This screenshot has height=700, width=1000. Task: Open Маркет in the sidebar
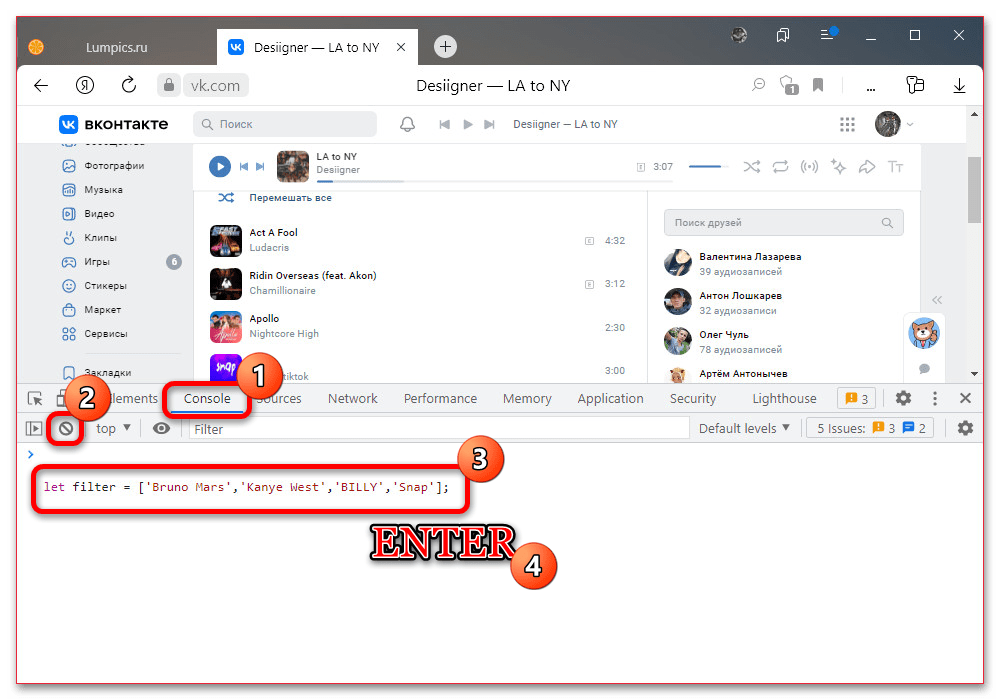tap(92, 310)
